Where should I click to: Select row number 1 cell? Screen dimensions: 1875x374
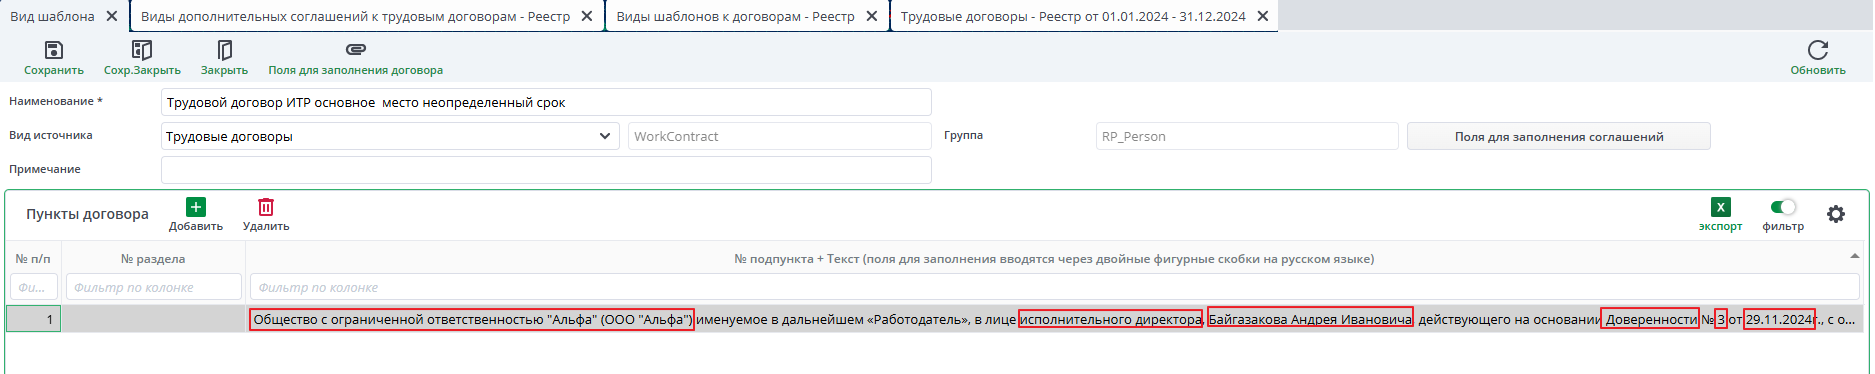pos(33,319)
